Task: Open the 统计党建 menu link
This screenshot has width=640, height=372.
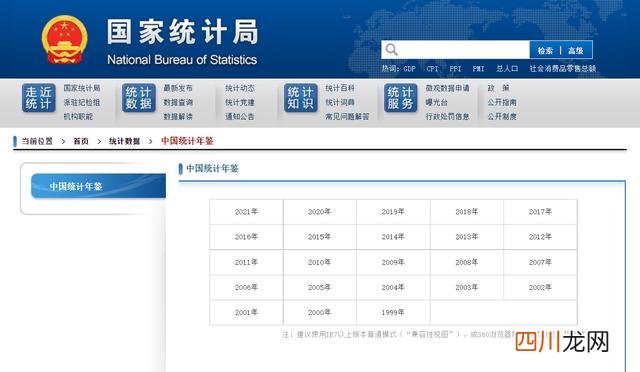Action: coord(240,102)
